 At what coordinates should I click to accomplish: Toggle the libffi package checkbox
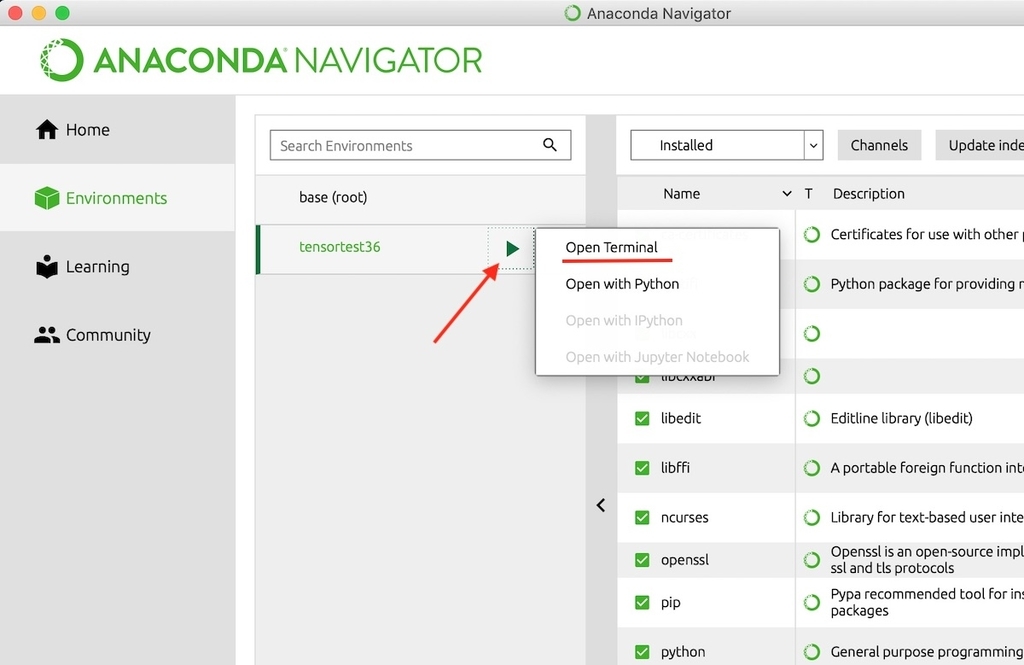[642, 468]
